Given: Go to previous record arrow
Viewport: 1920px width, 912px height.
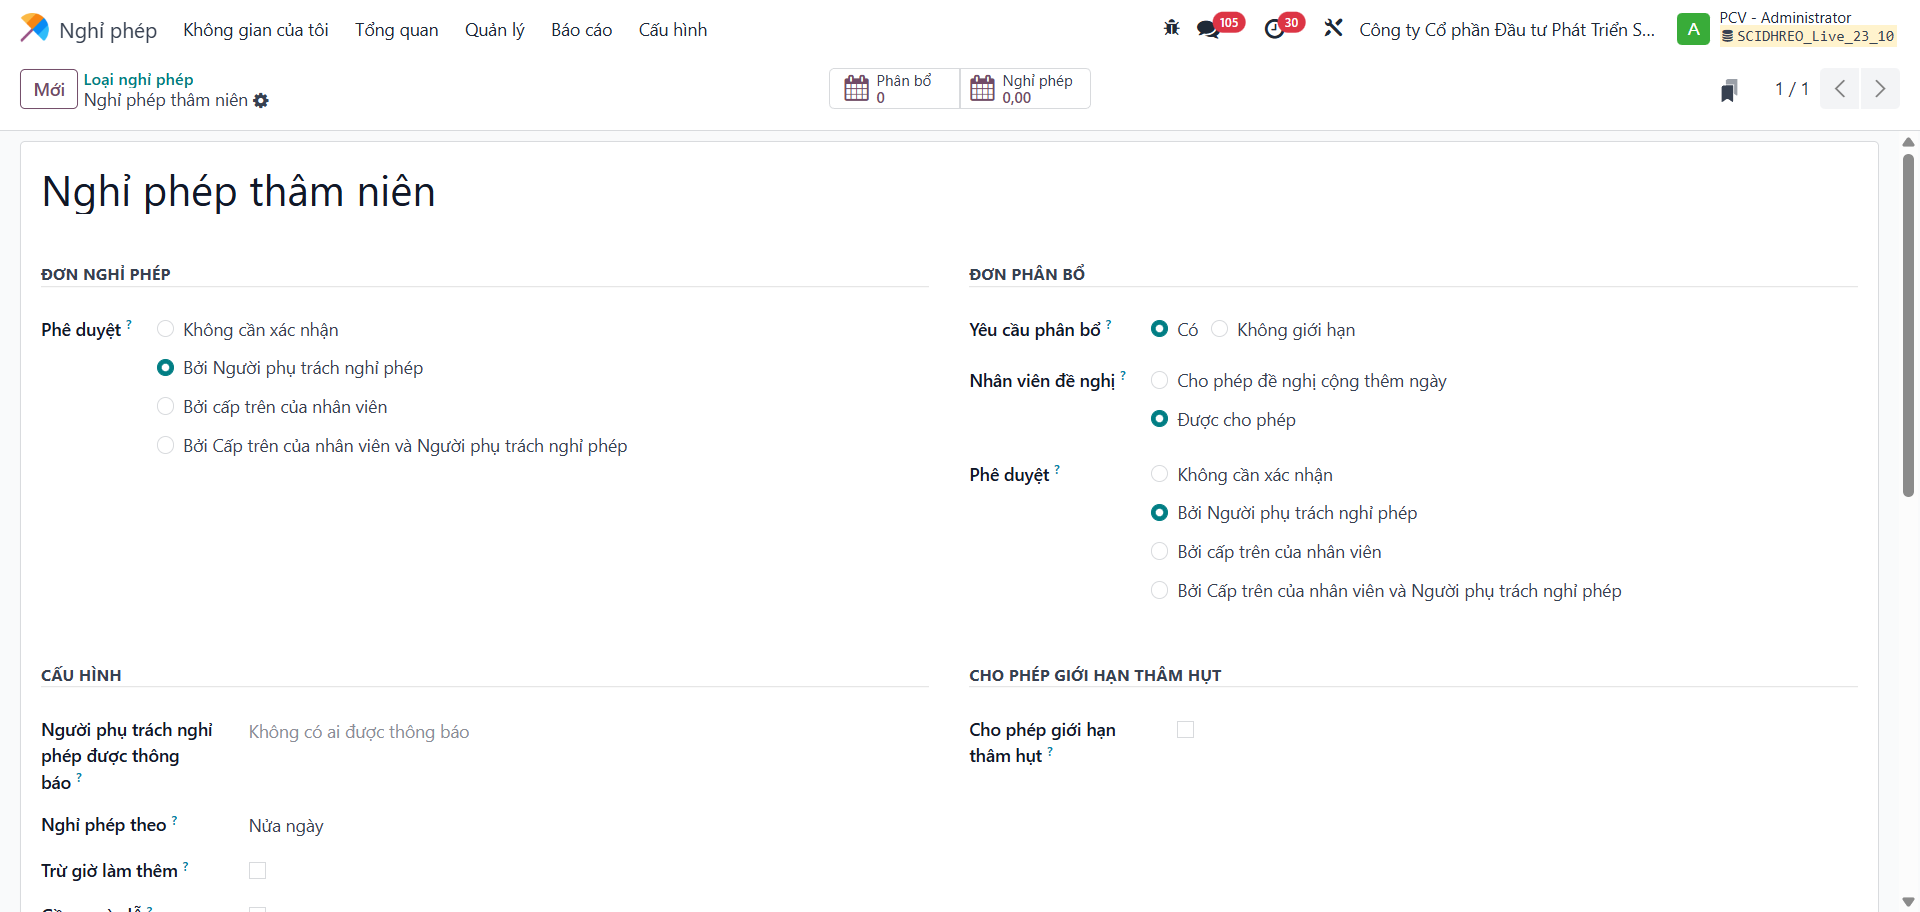Looking at the screenshot, I should click(1839, 89).
